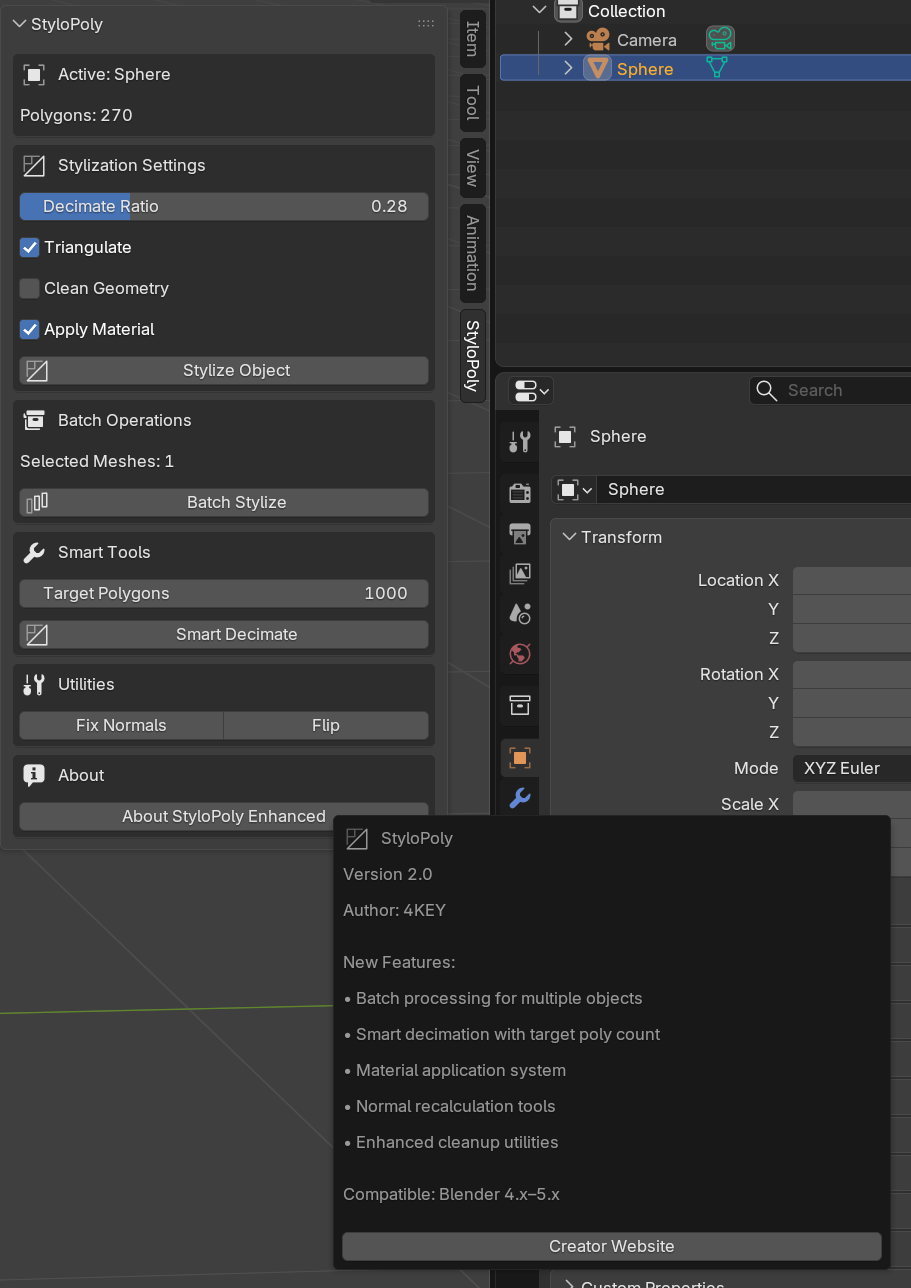
Task: Click the 'Polygons: 270' text
Action: [76, 115]
